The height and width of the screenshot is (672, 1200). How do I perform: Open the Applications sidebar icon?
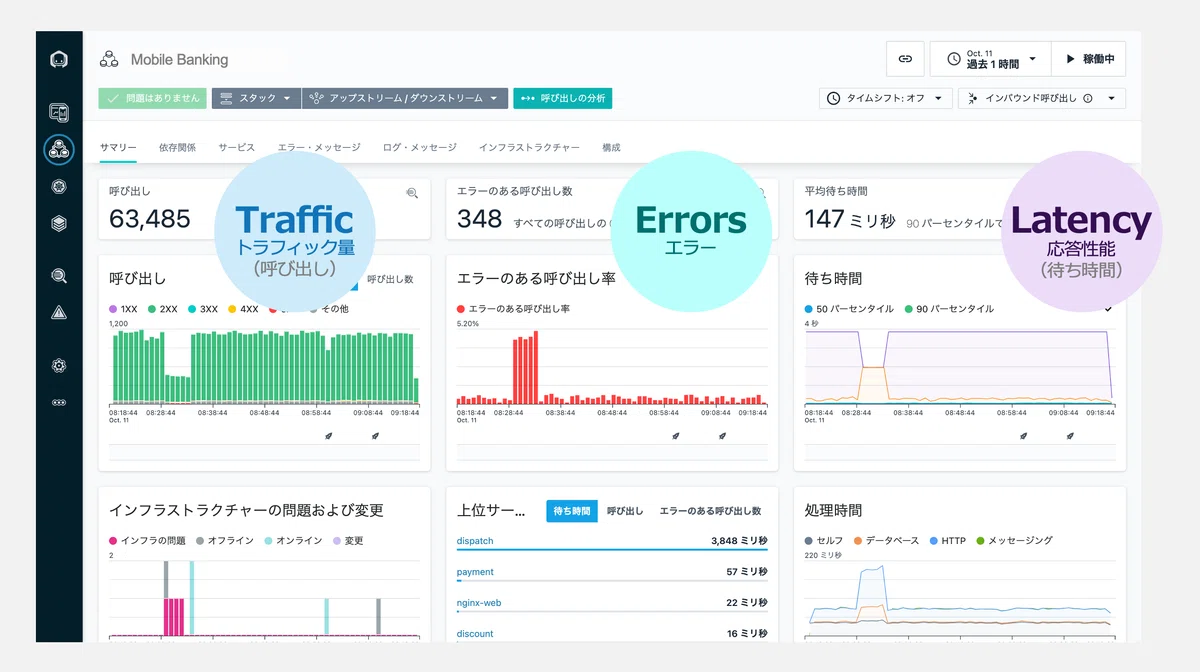(x=59, y=150)
